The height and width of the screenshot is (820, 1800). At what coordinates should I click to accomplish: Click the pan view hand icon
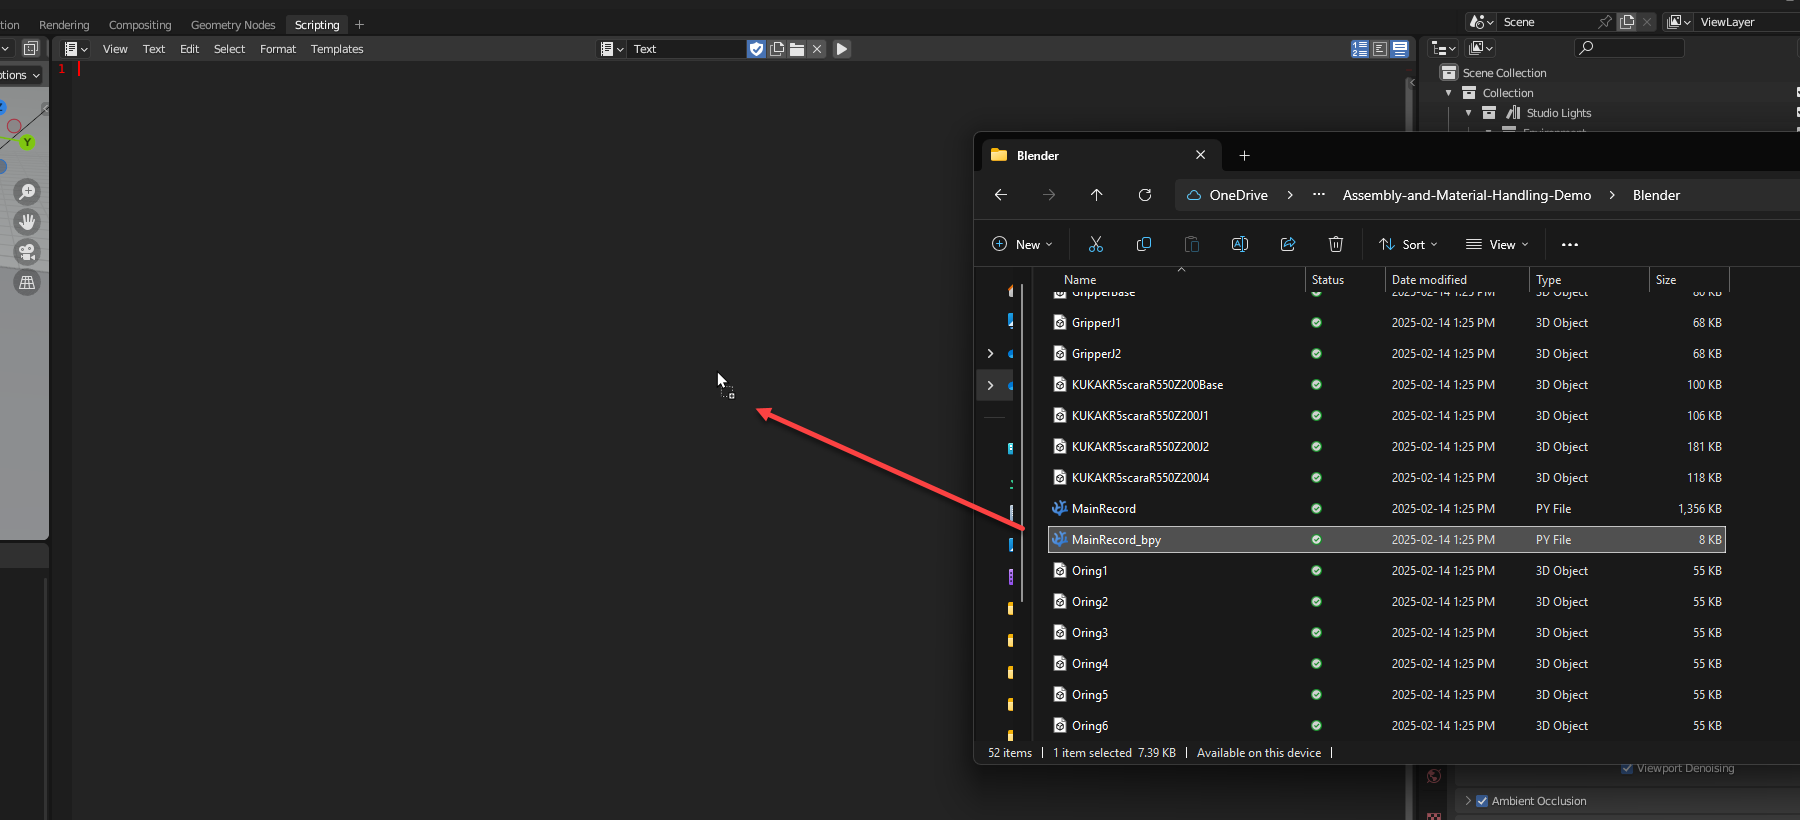point(27,222)
